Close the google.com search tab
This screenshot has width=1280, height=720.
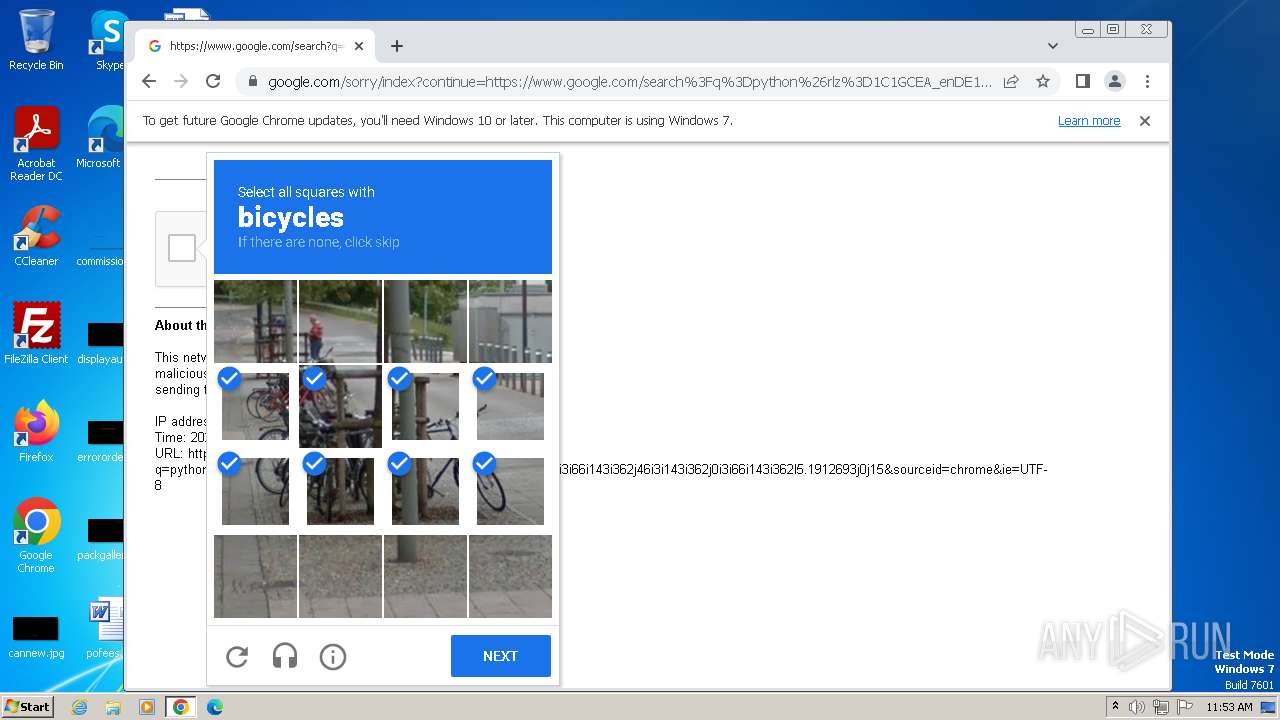click(x=359, y=46)
